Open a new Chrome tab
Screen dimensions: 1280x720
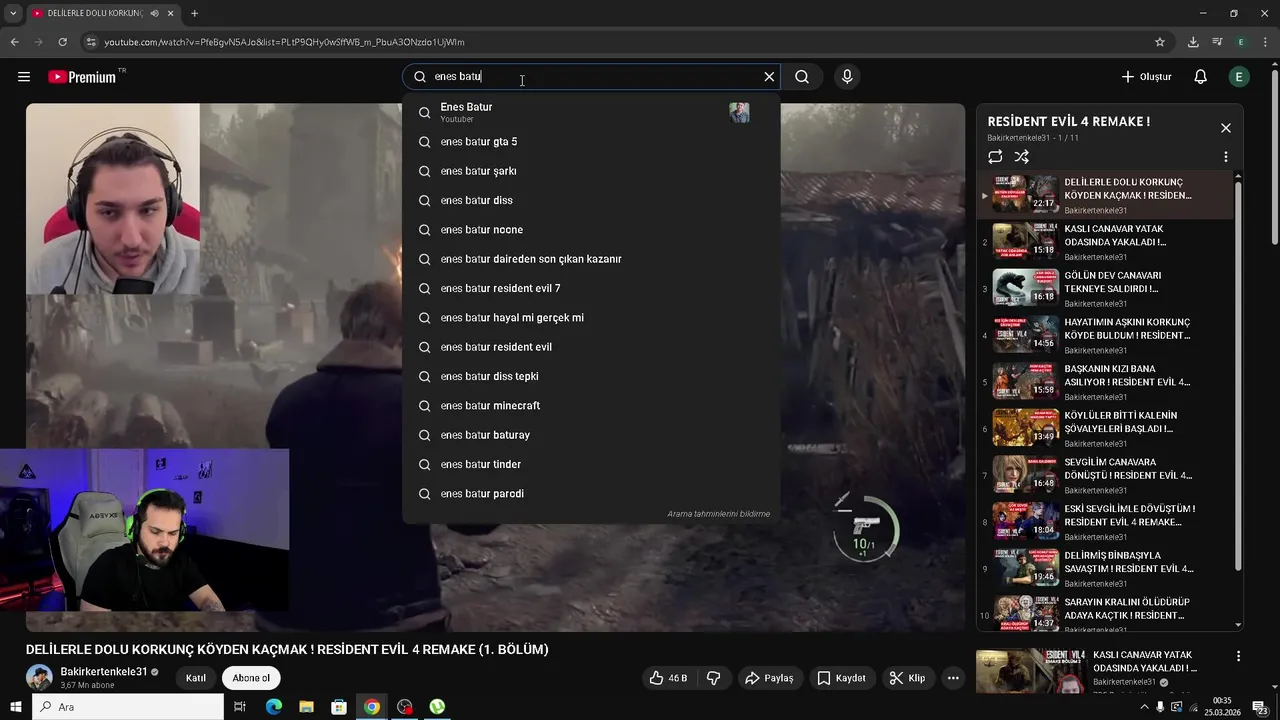tap(194, 13)
